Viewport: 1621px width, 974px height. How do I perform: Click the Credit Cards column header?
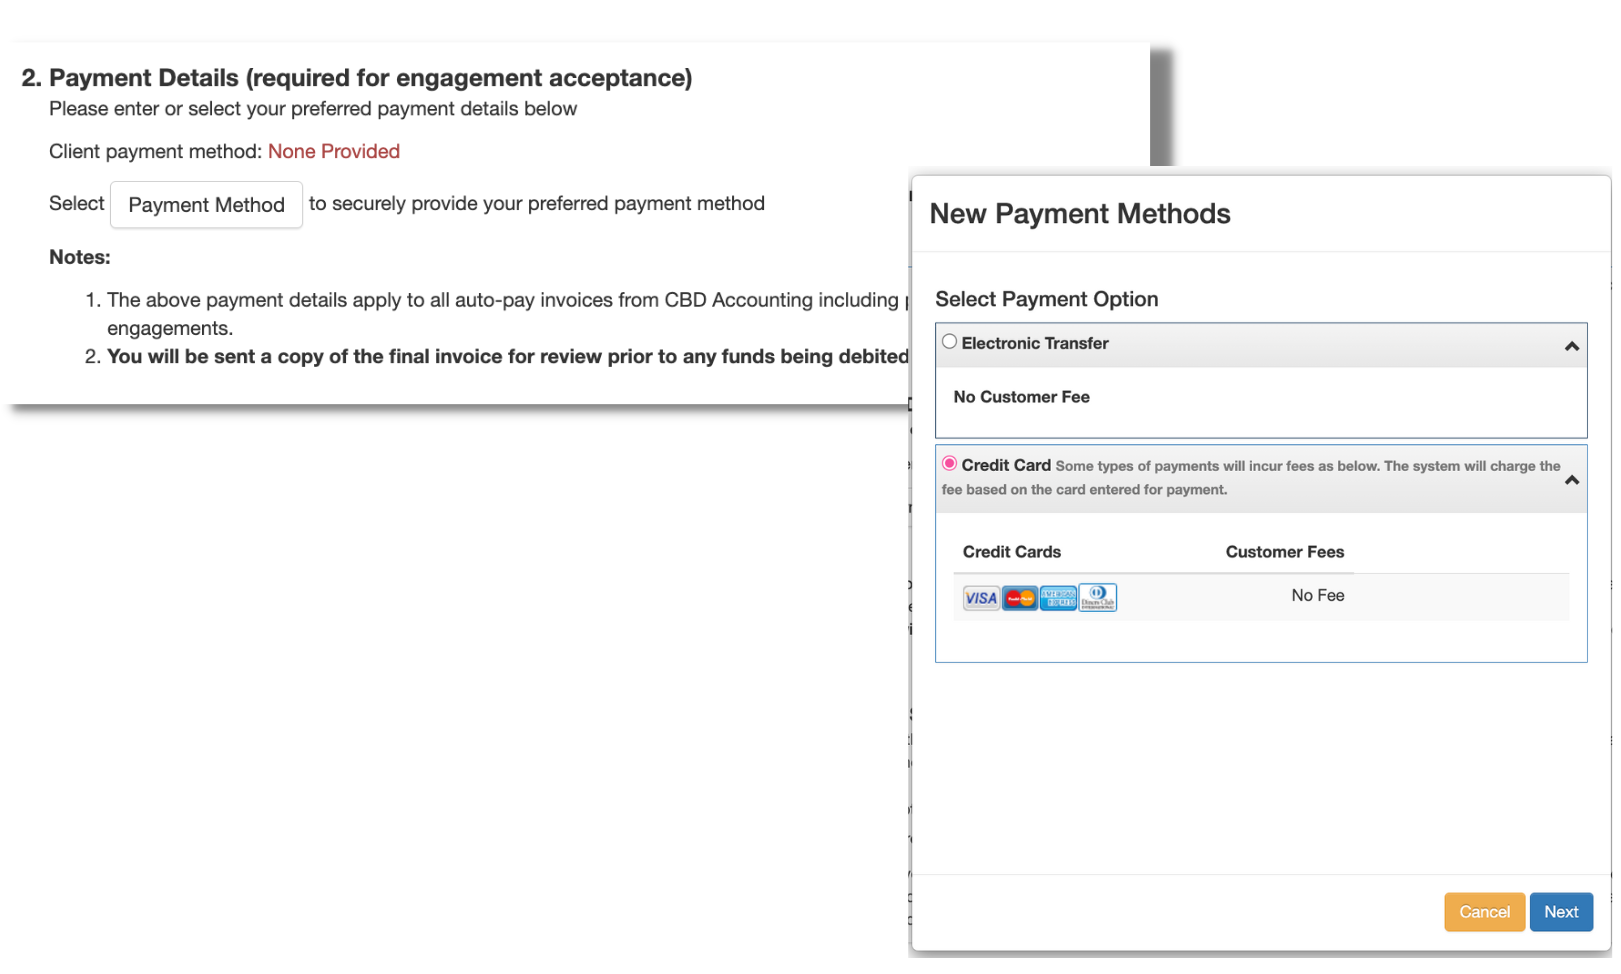[x=1011, y=552]
